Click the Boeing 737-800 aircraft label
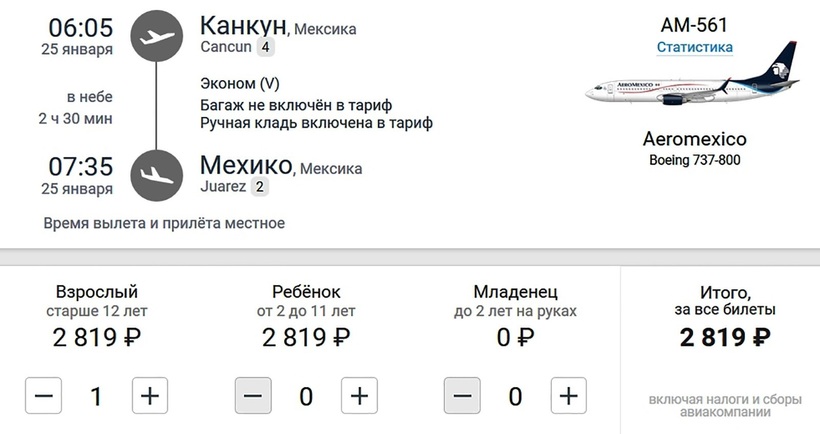The height and width of the screenshot is (434, 820). coord(694,160)
